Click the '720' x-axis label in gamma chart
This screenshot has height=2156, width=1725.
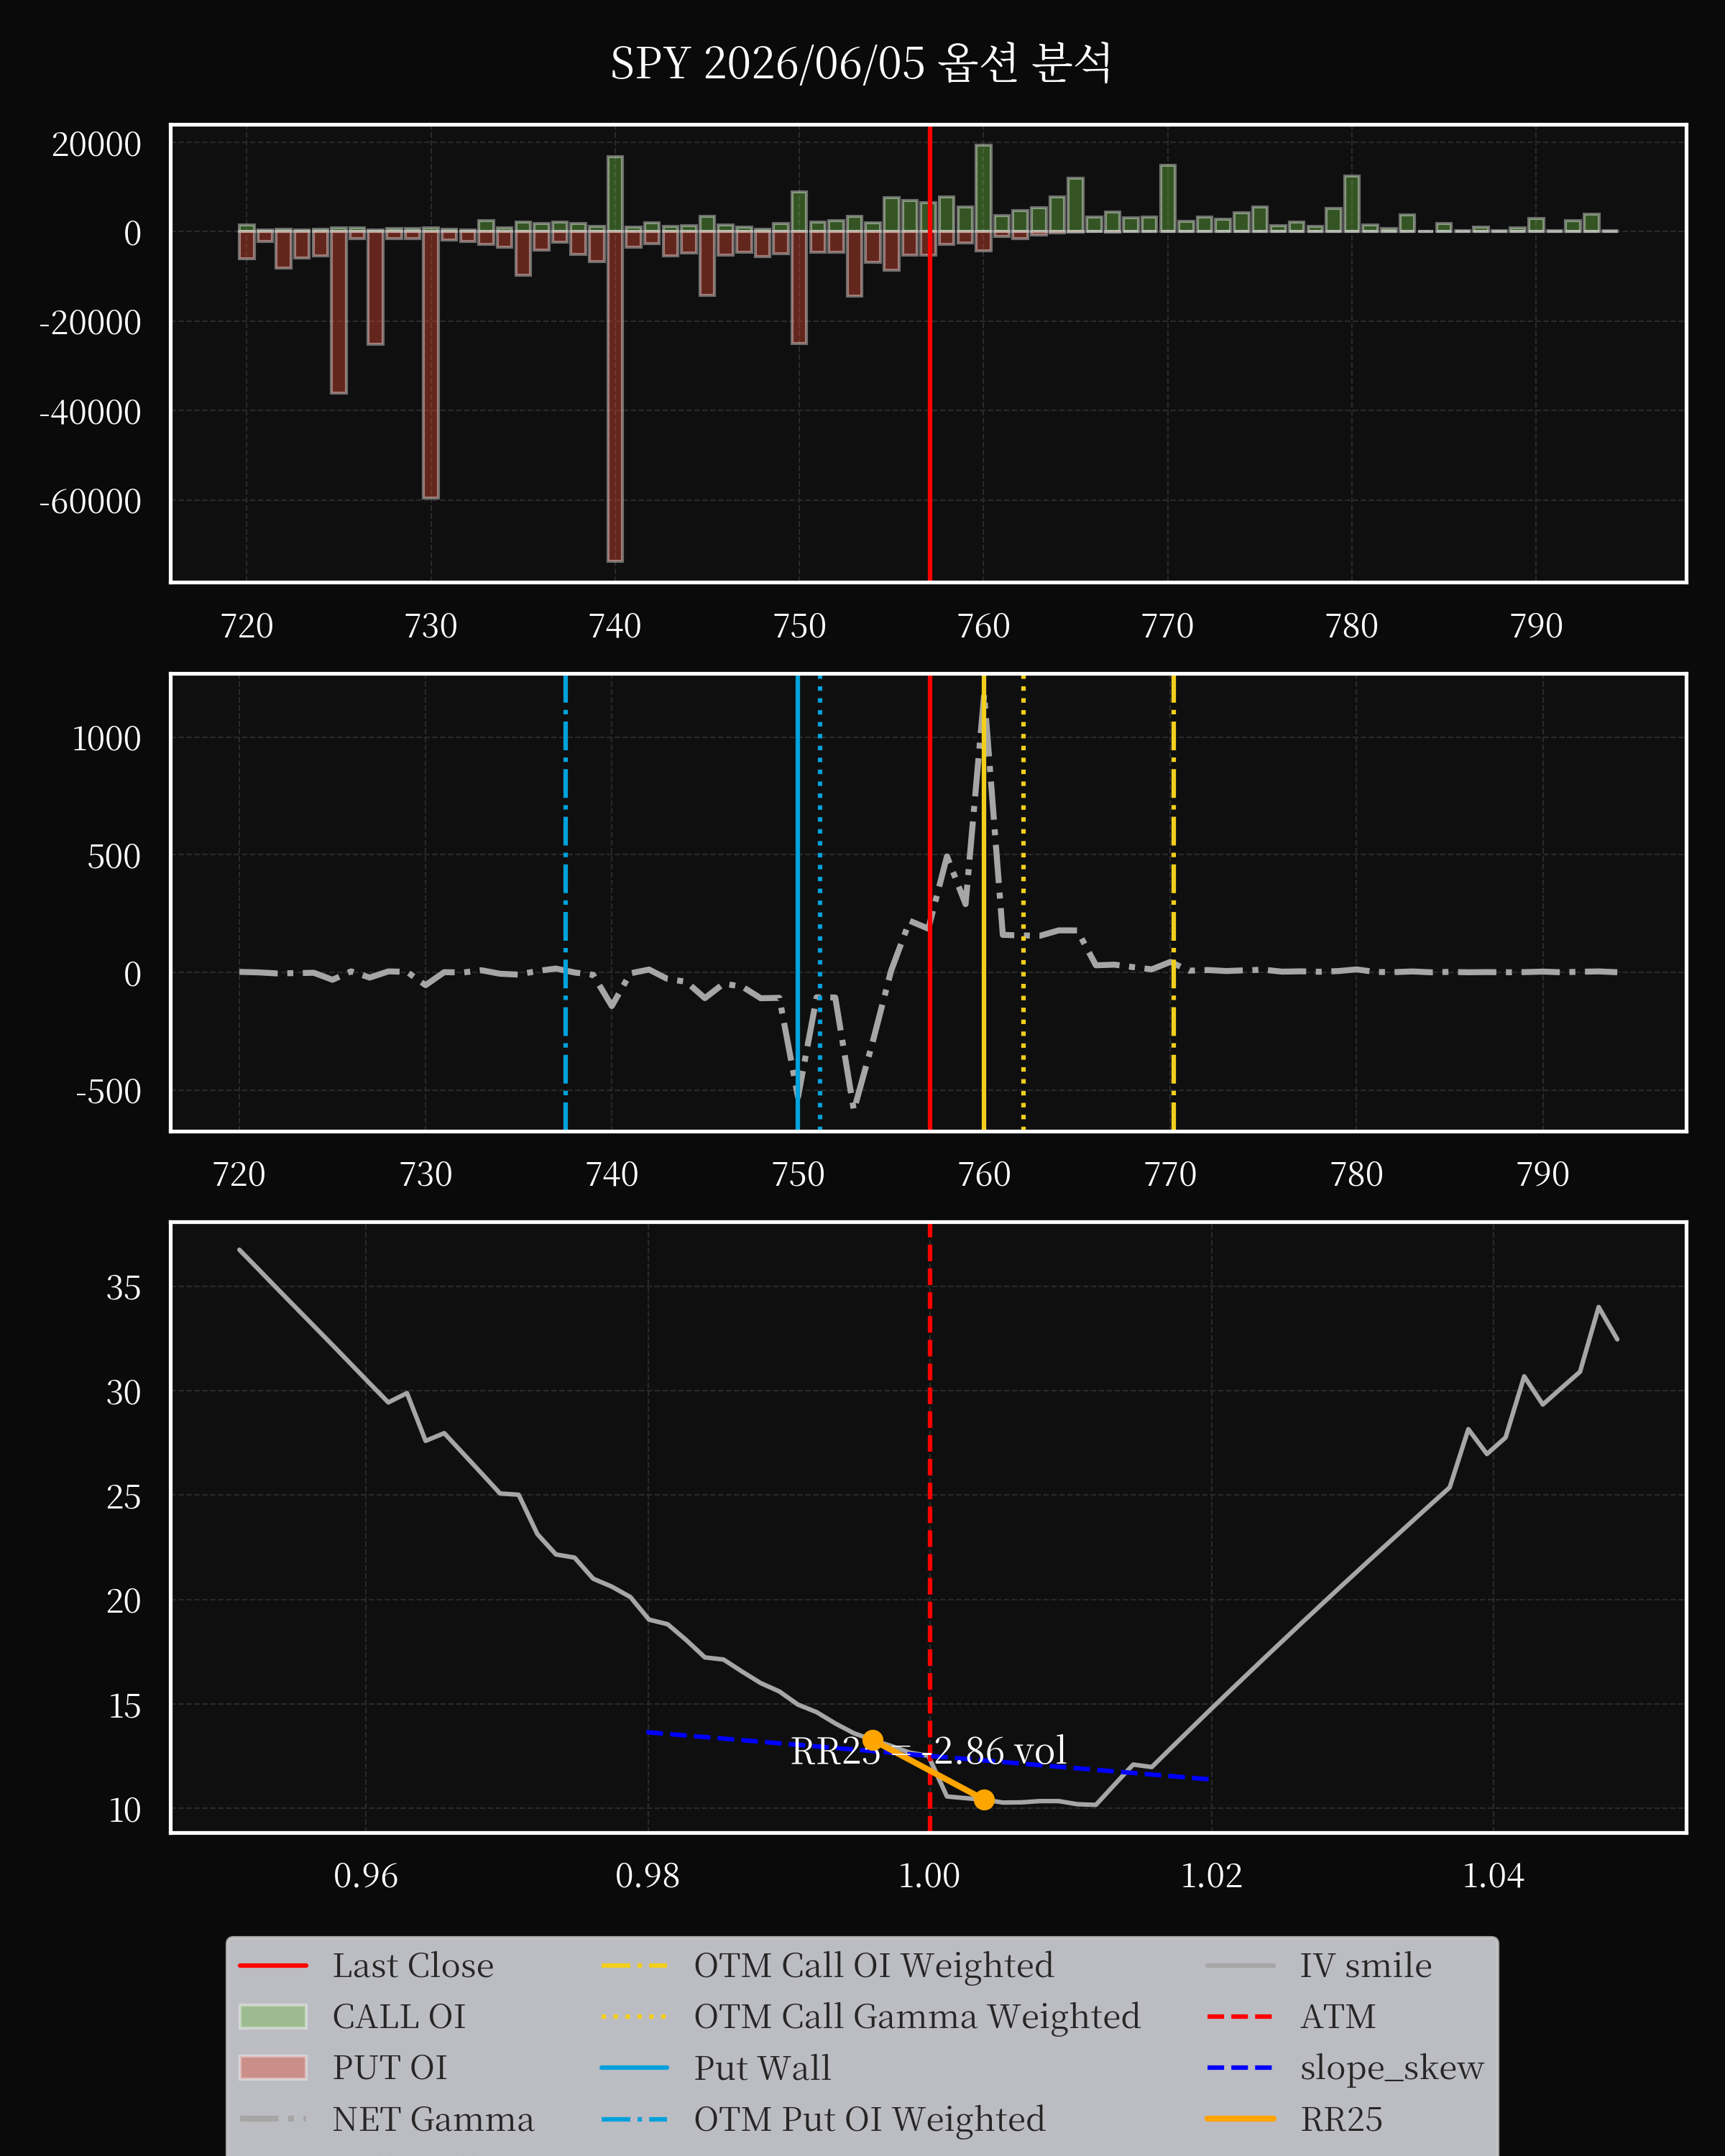pos(239,1174)
